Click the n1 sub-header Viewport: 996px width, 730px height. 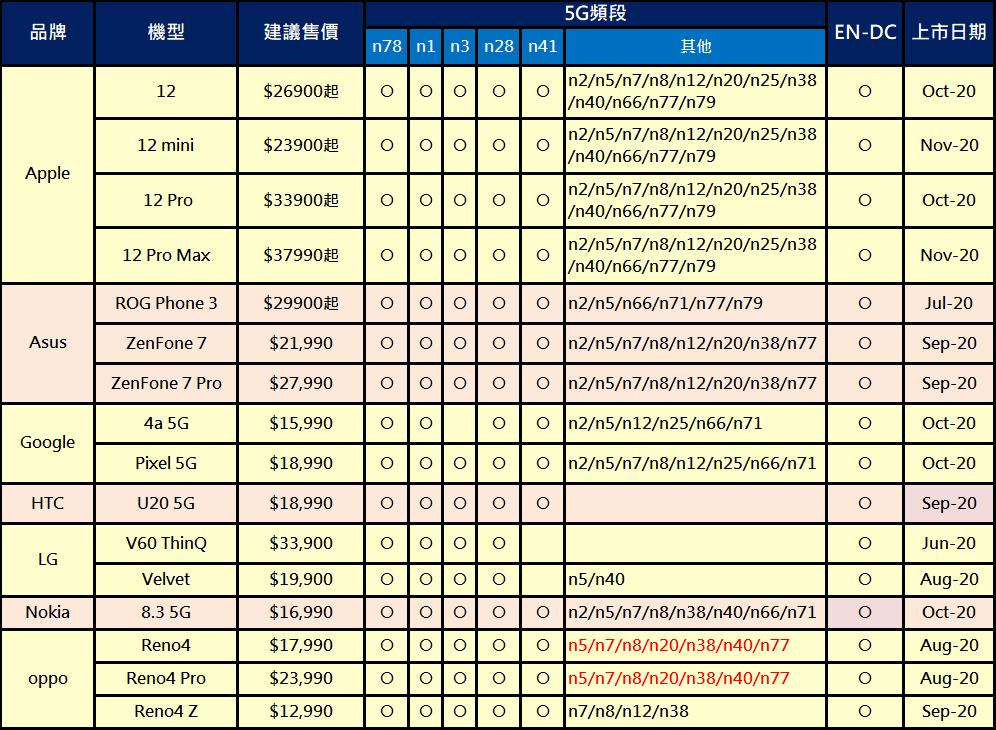(426, 47)
